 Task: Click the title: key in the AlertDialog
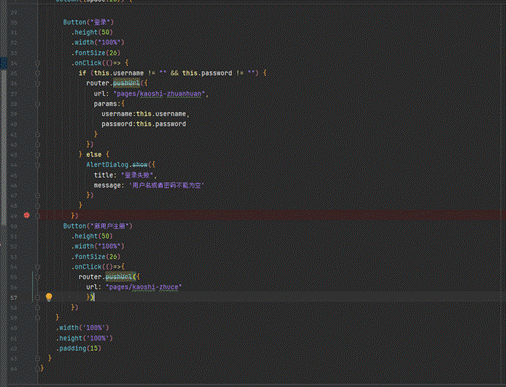[x=104, y=175]
